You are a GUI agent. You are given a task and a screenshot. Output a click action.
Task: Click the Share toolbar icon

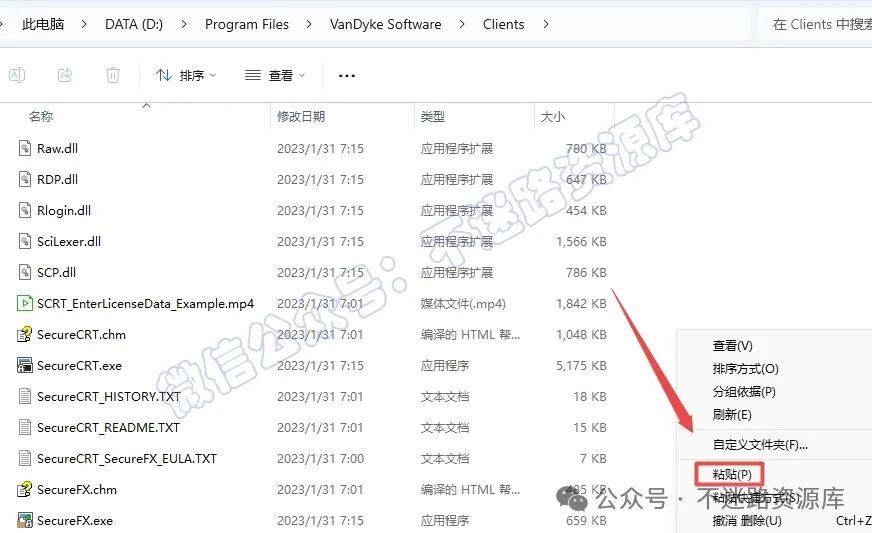(65, 75)
